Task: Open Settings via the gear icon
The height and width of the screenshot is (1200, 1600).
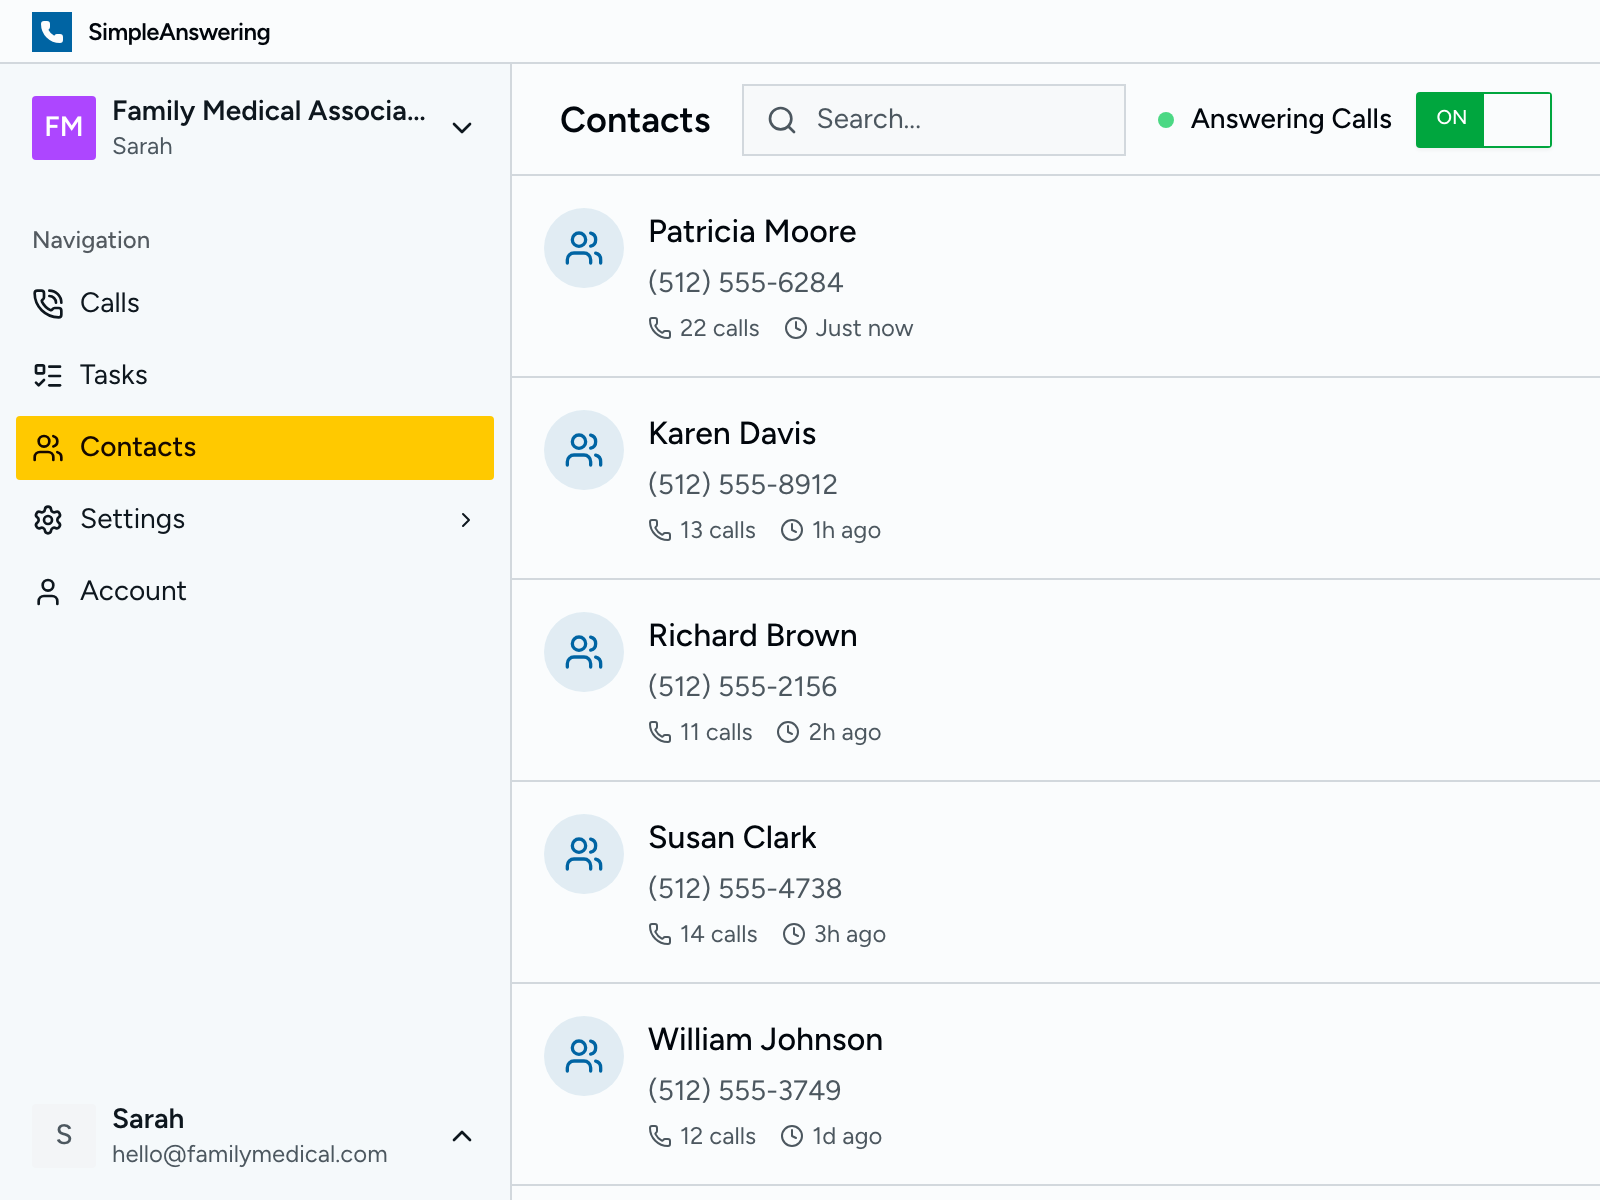Action: 48,519
